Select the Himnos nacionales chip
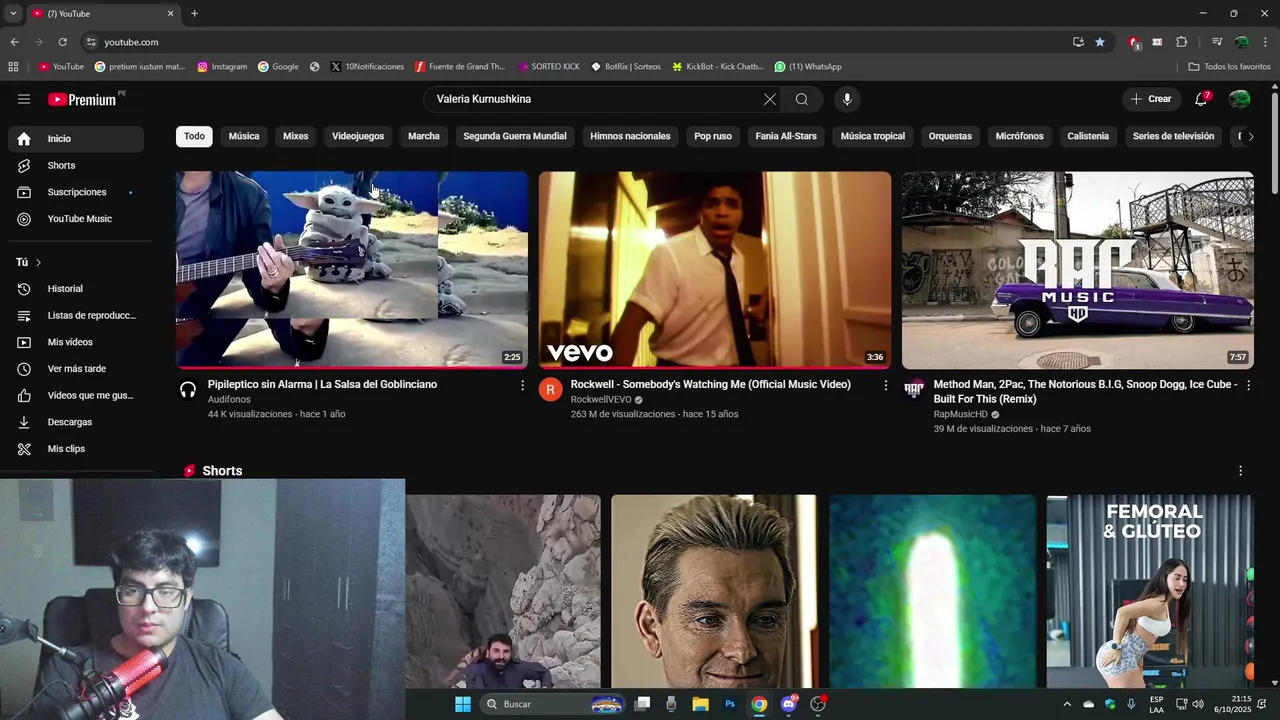1280x720 pixels. pos(630,136)
